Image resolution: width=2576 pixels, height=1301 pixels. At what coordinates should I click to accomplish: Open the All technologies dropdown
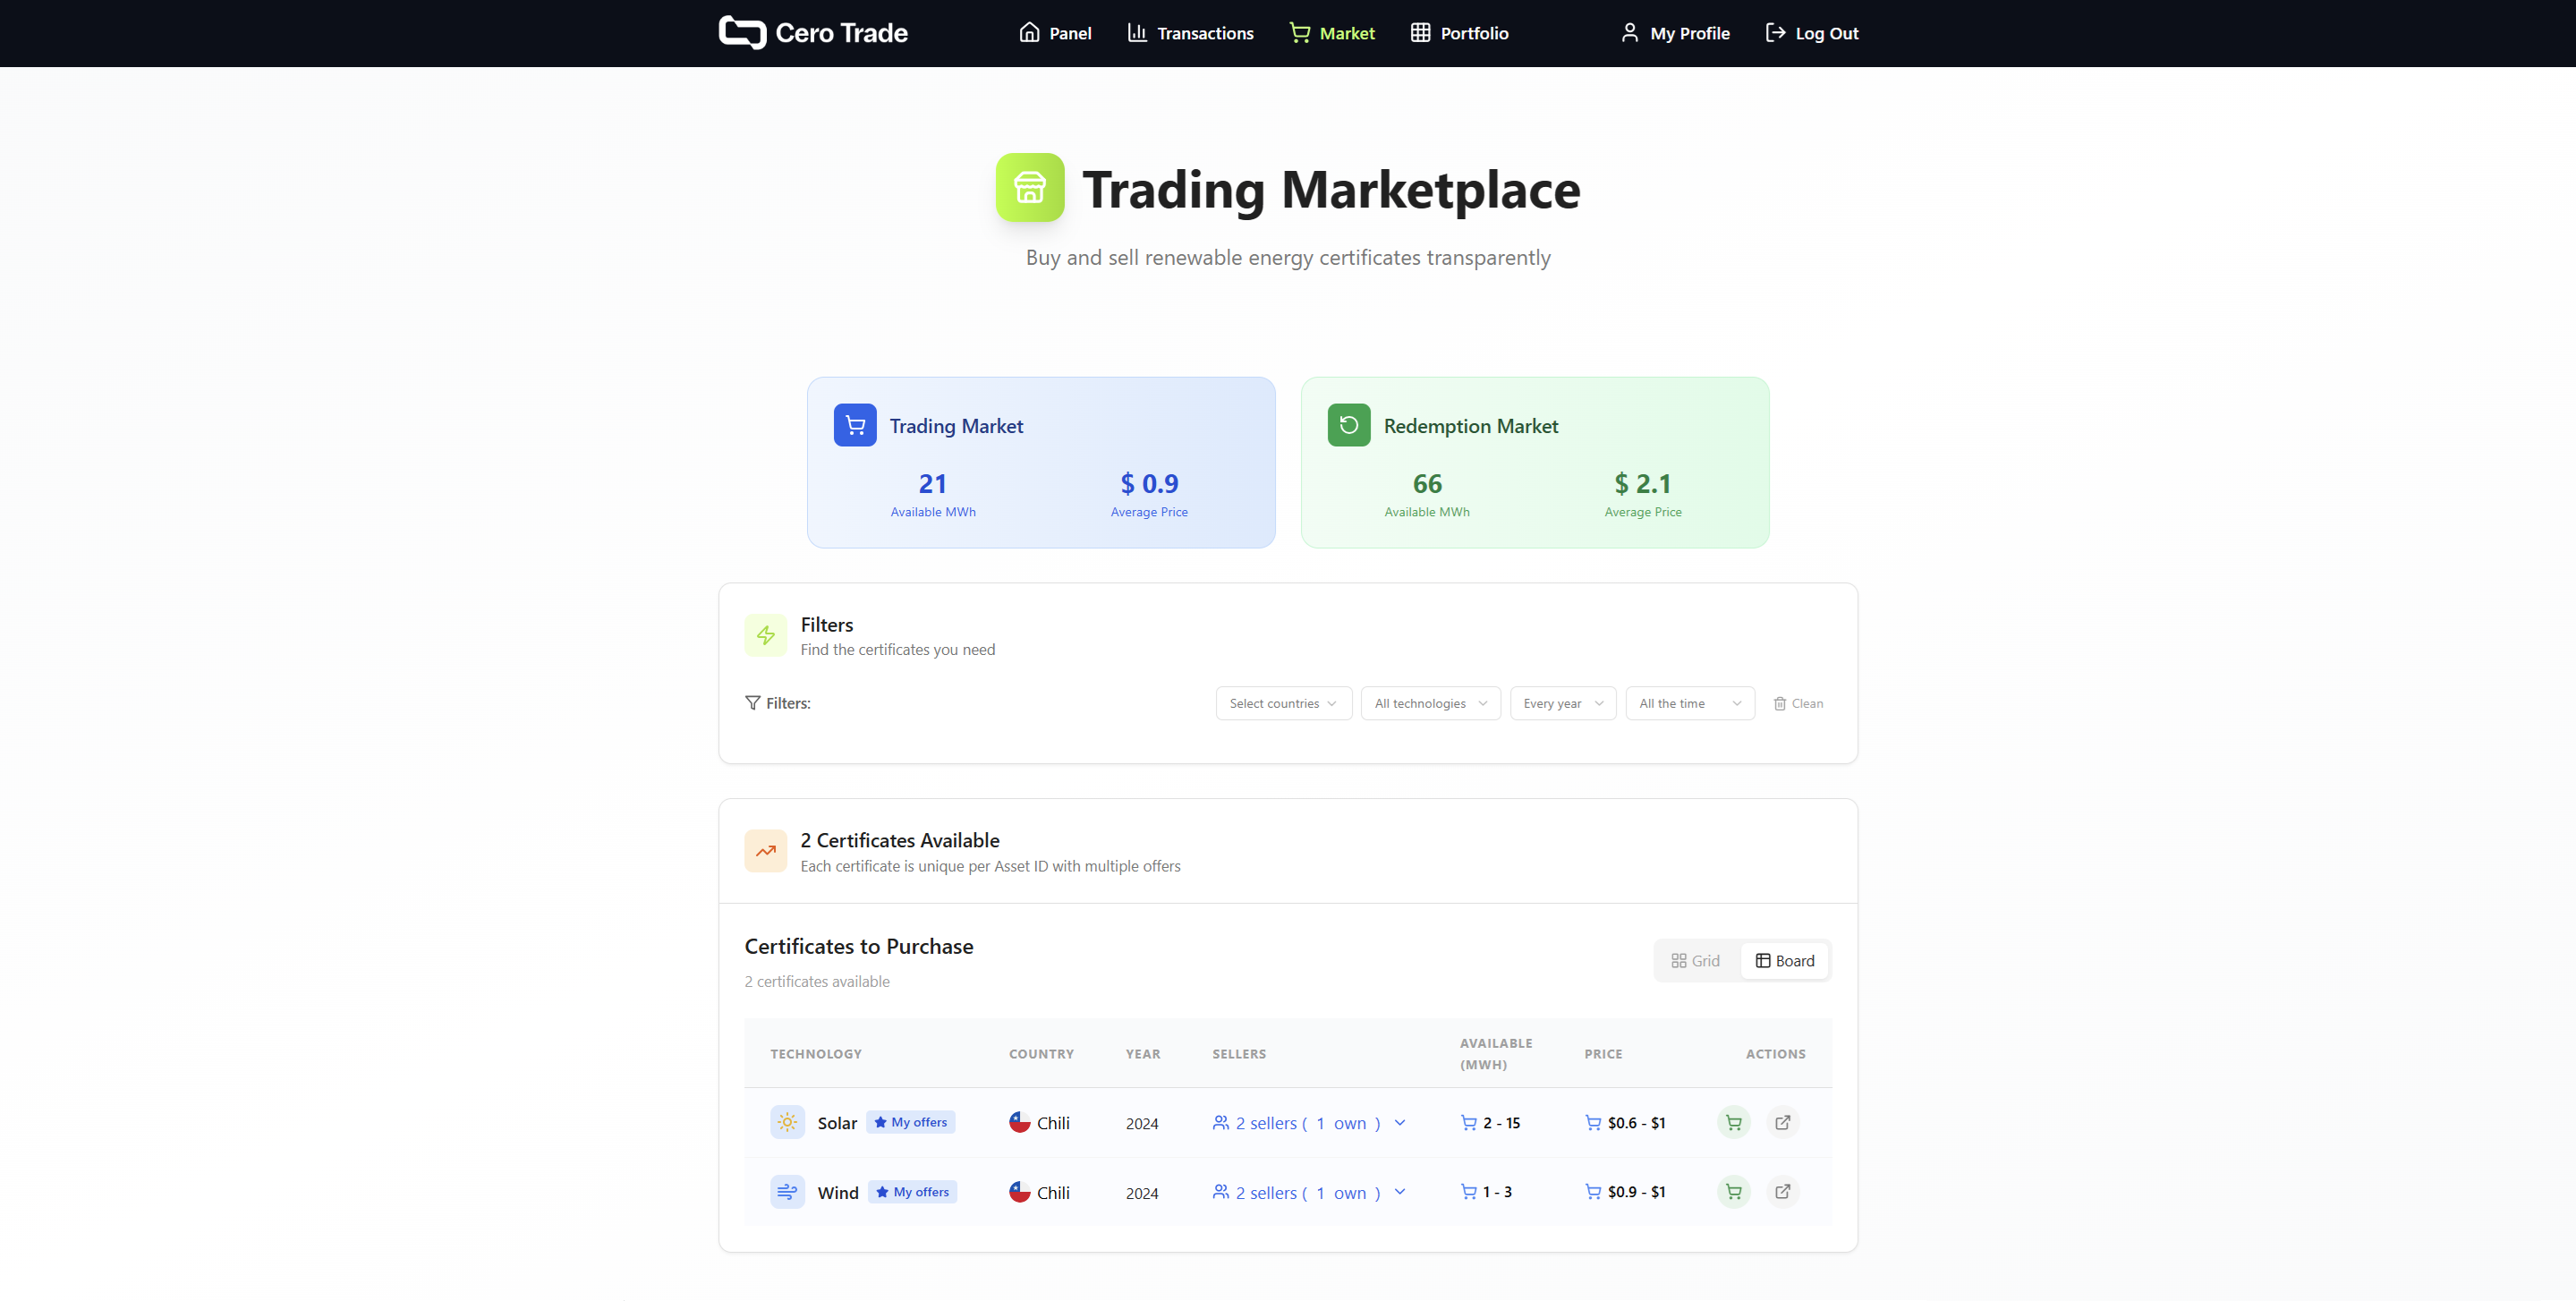(x=1430, y=703)
